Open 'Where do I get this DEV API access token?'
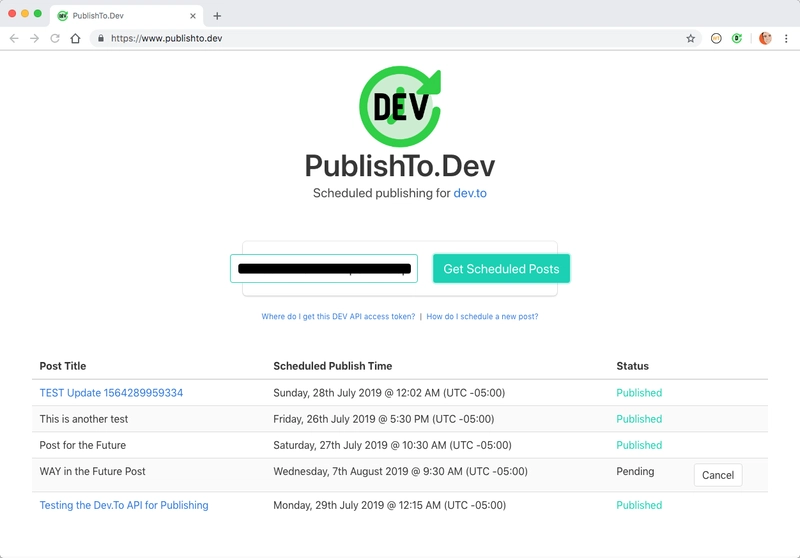This screenshot has width=800, height=558. (338, 316)
